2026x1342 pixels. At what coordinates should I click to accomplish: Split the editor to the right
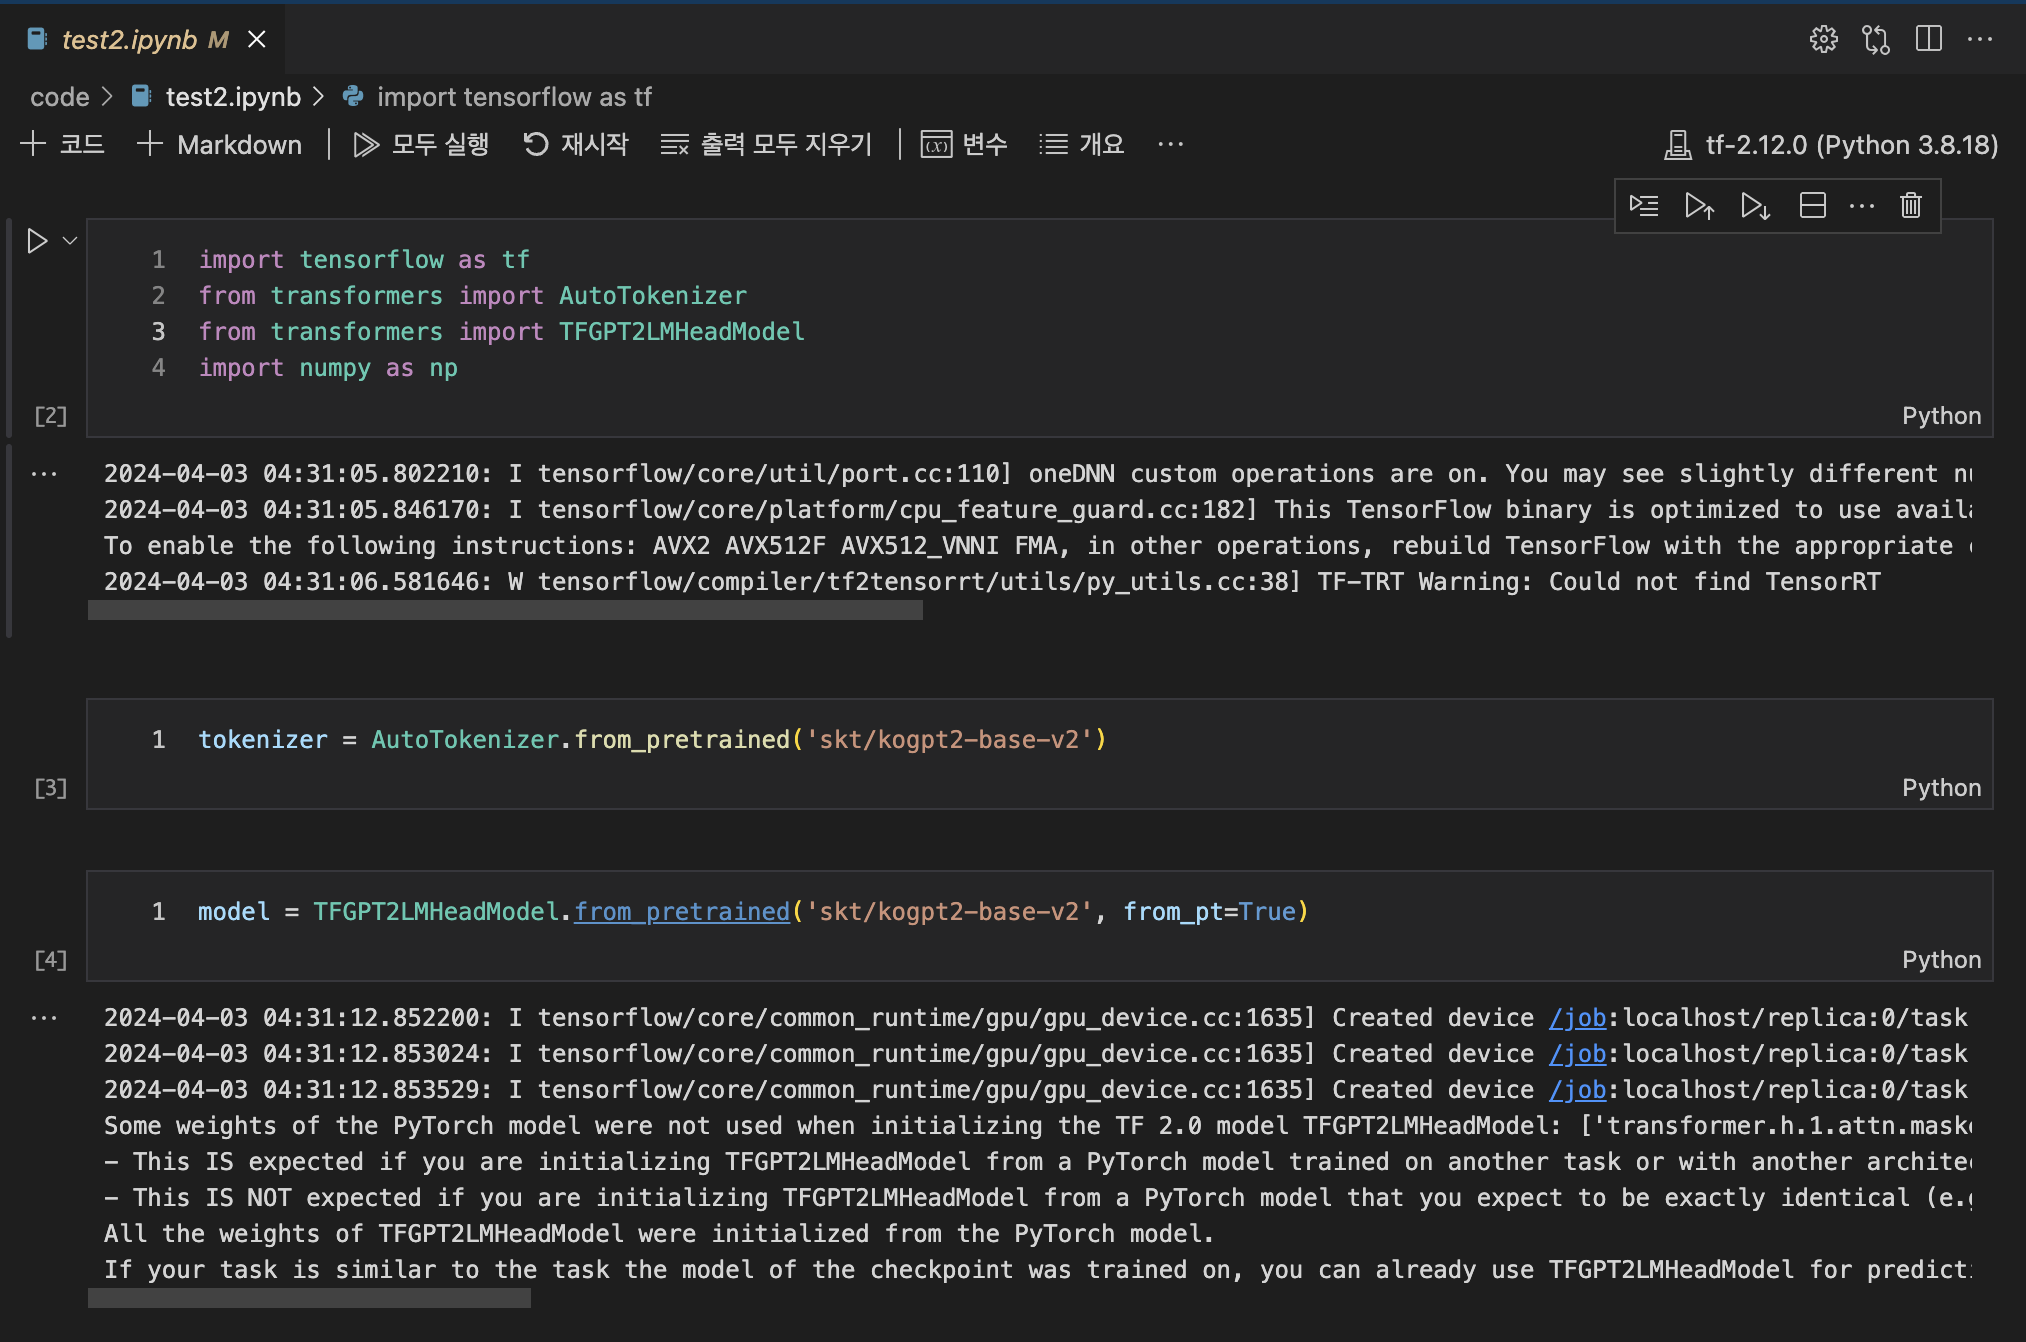click(1928, 39)
